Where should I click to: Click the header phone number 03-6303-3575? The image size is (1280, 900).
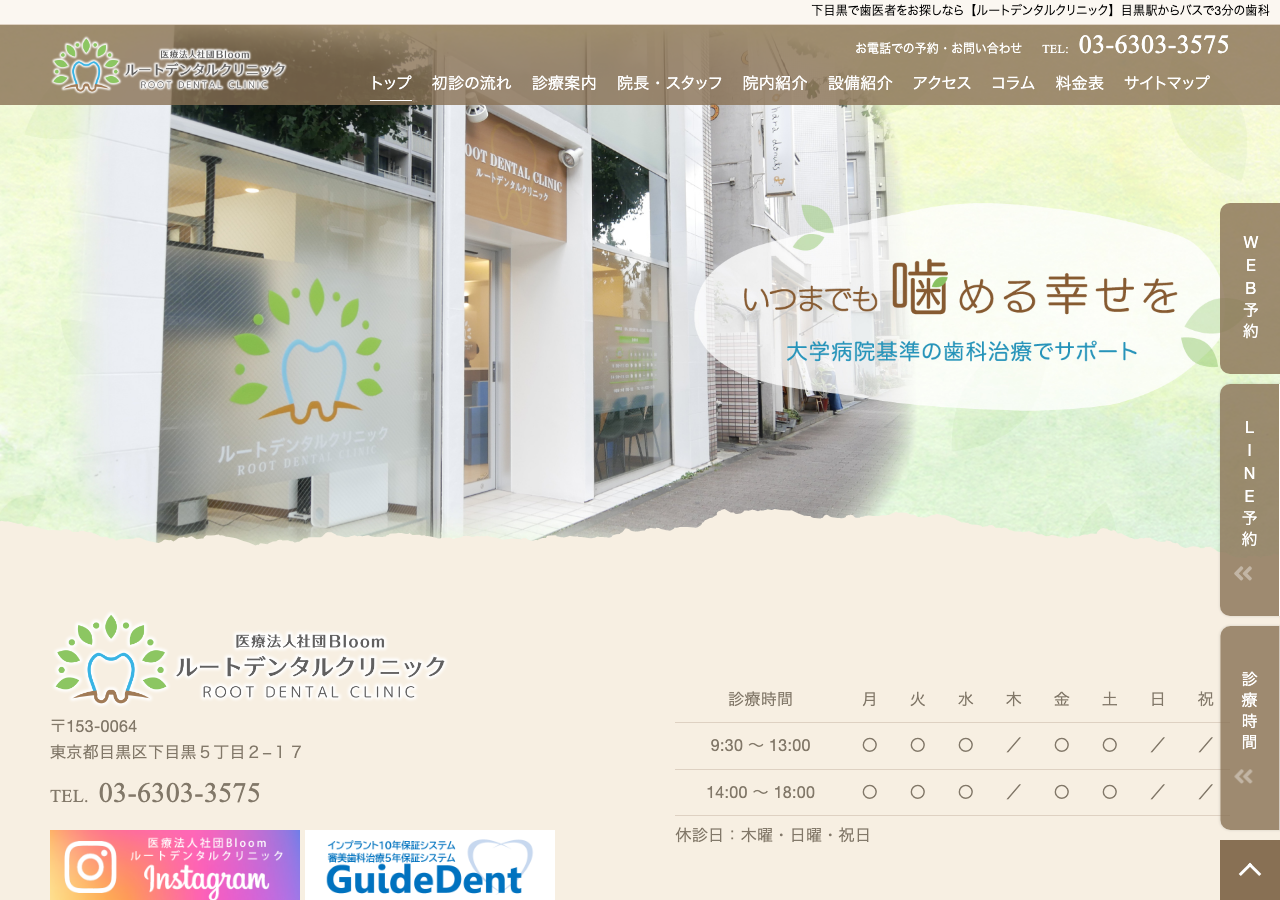coord(1154,45)
